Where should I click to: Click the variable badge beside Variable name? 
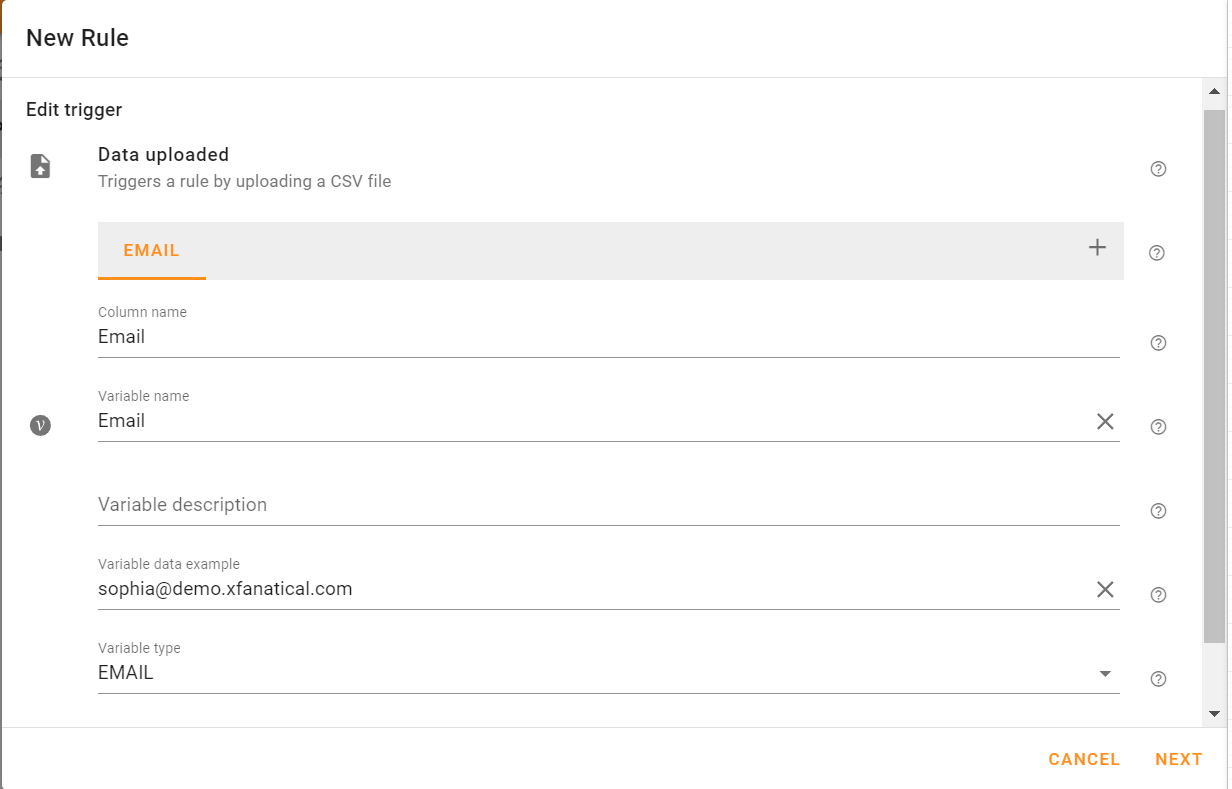coord(40,424)
